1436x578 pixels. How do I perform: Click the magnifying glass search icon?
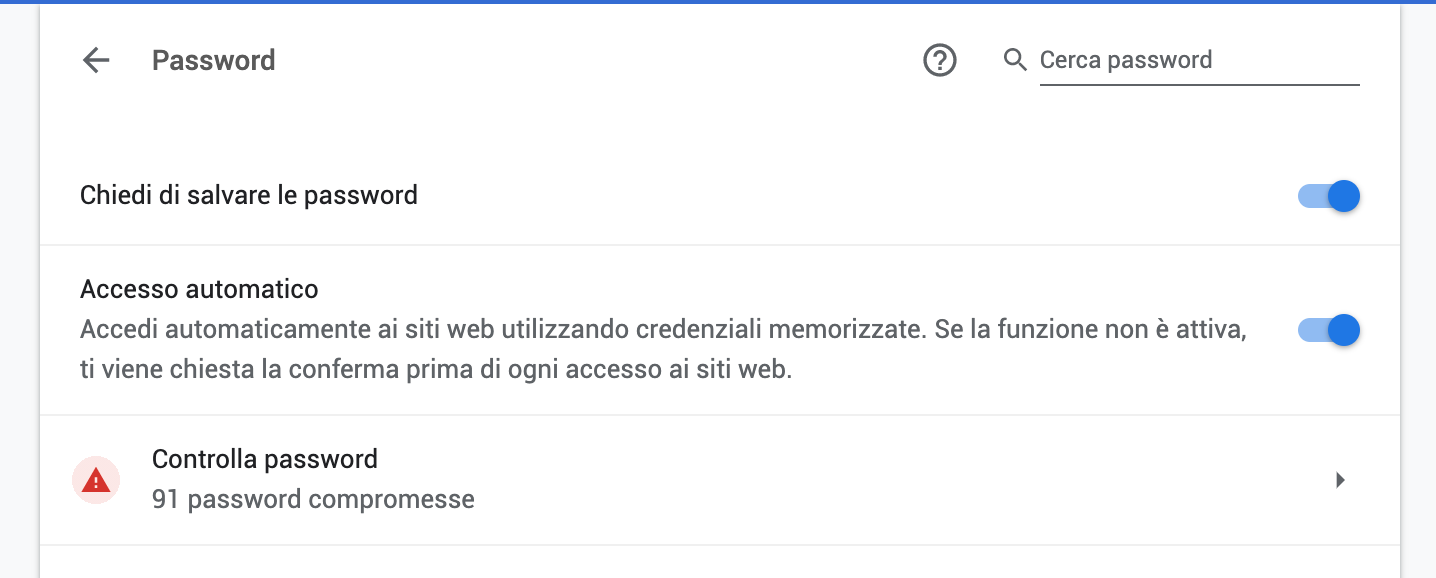pos(1015,60)
